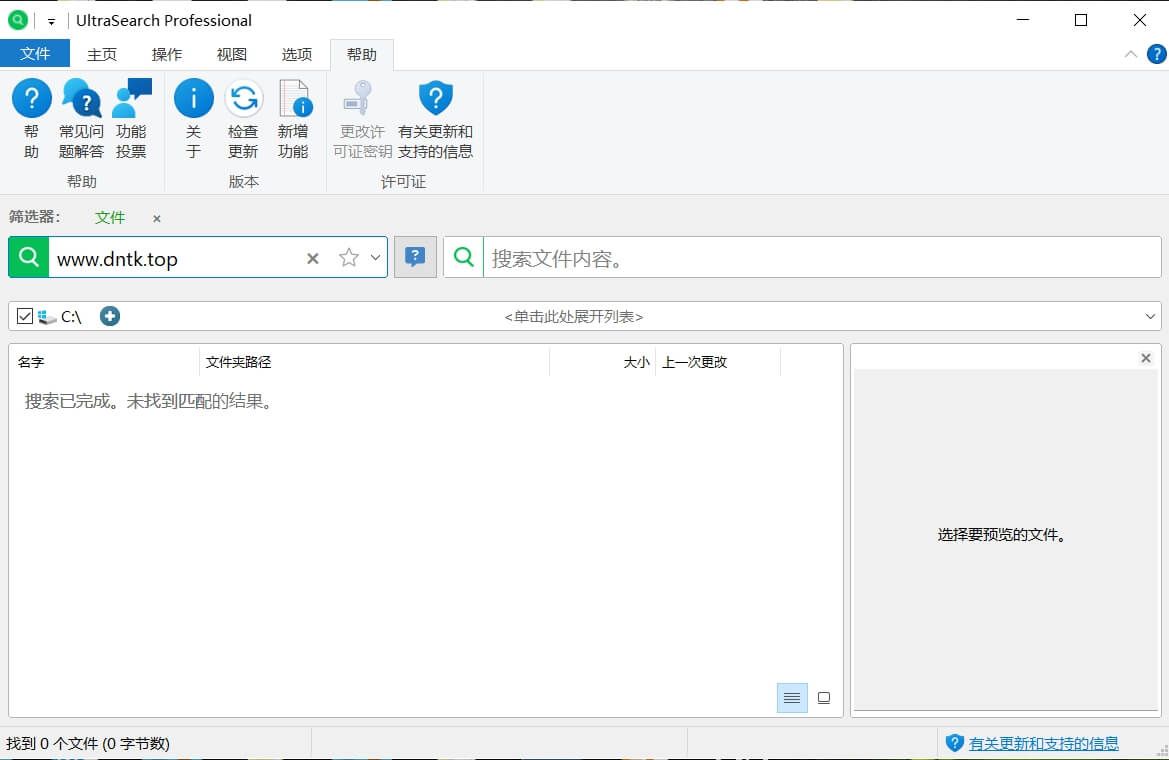Expand the search history dropdown arrow

[x=376, y=257]
